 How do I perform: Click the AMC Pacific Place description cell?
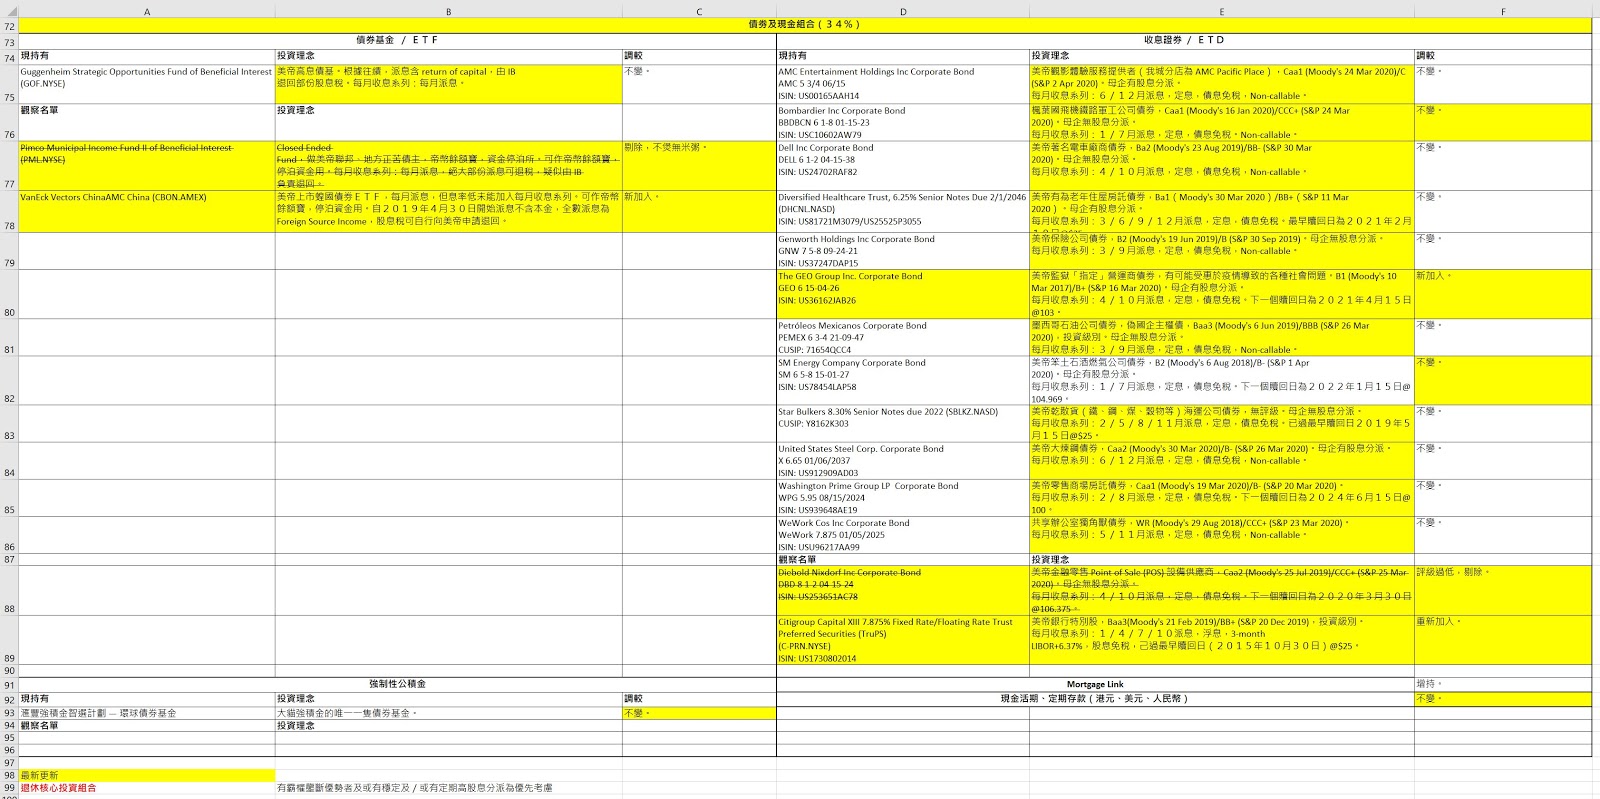tap(1221, 85)
